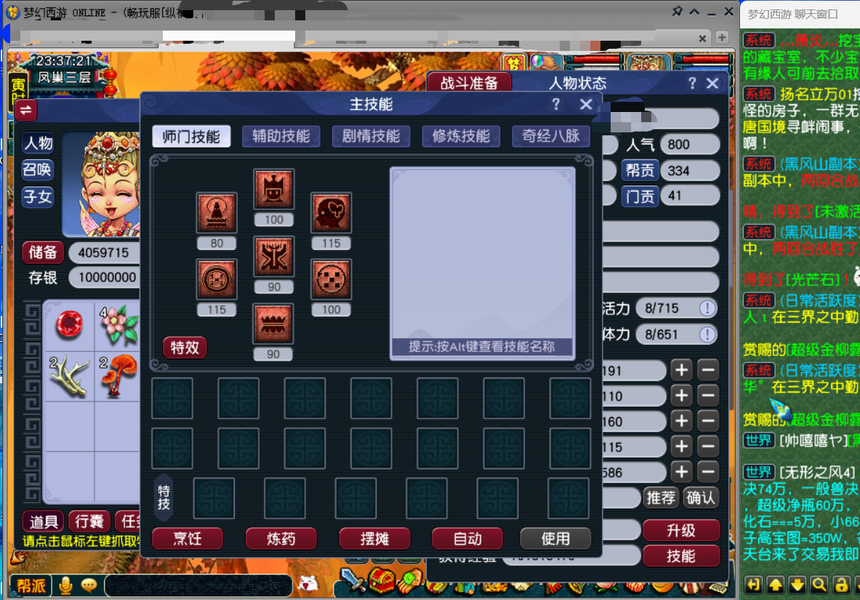Select the top skill icon labeled 100
Viewport: 860px width, 600px height.
pos(274,189)
